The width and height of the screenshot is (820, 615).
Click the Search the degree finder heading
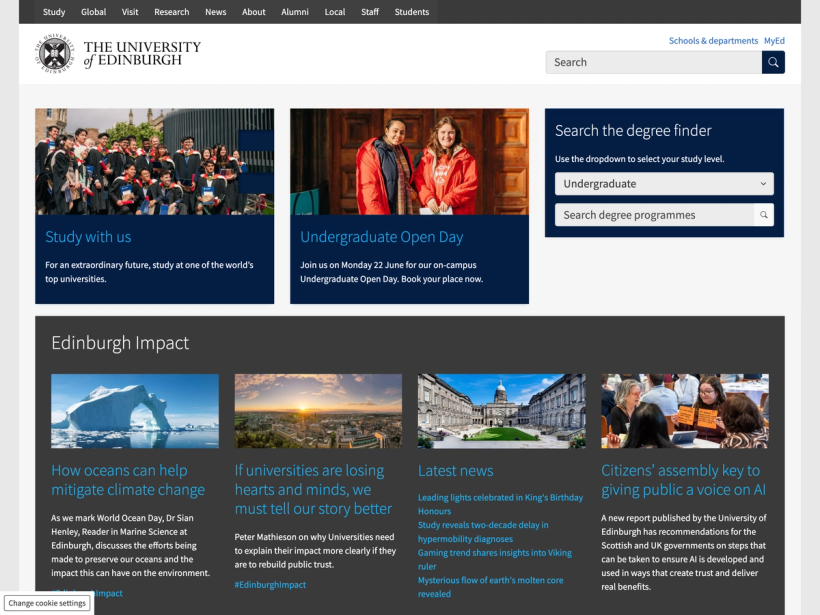coord(633,131)
